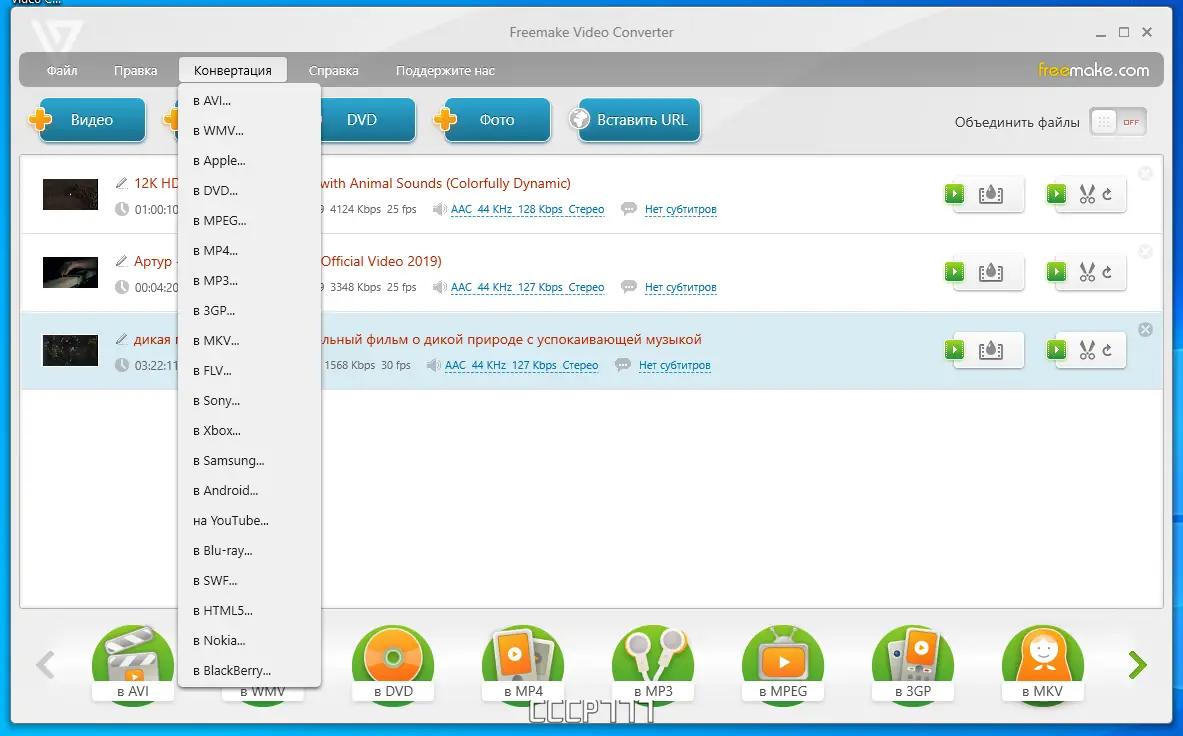Image resolution: width=1183 pixels, height=736 pixels.
Task: Show previous formats with left arrow
Action: [x=45, y=664]
